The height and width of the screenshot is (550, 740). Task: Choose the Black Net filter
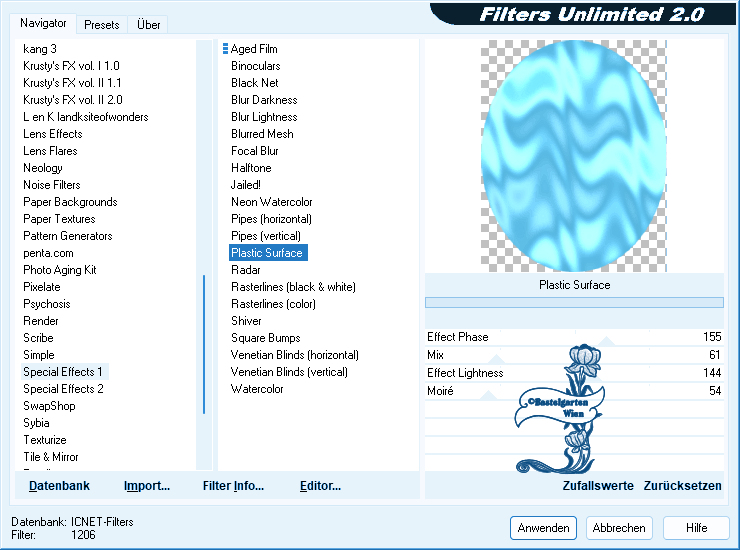tap(255, 83)
